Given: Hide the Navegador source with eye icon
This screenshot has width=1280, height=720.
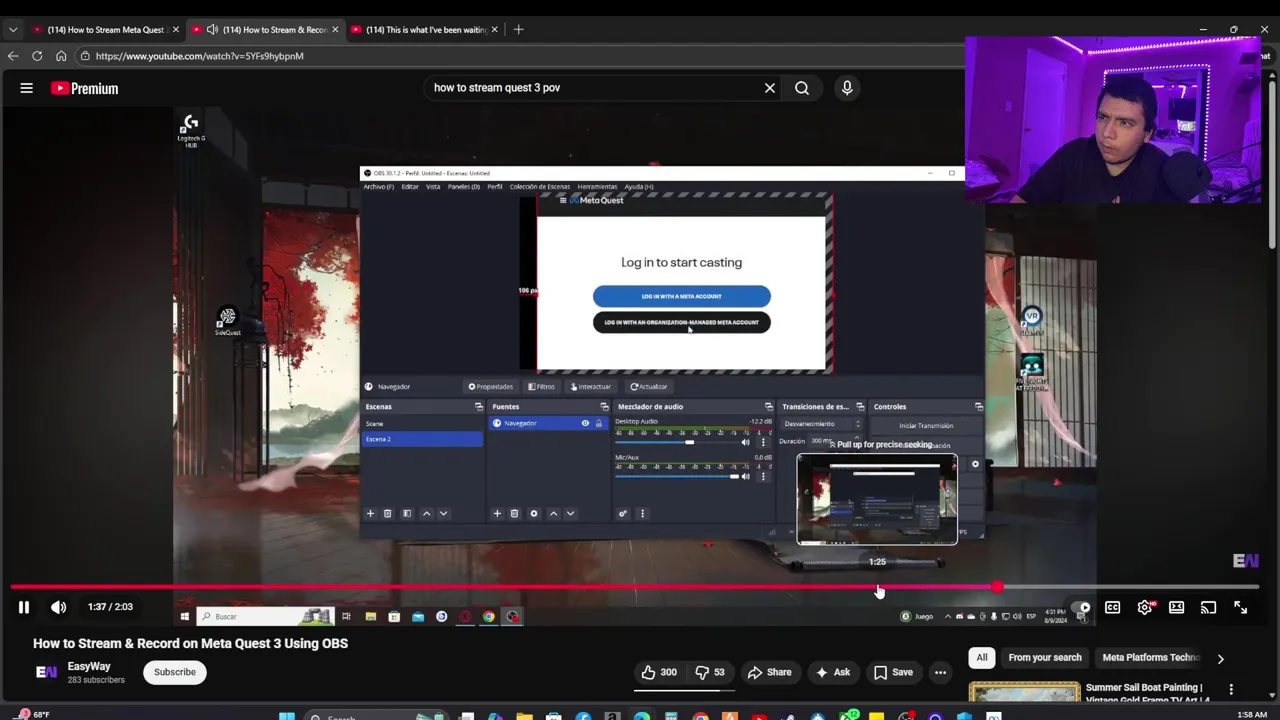Looking at the screenshot, I should pyautogui.click(x=585, y=423).
